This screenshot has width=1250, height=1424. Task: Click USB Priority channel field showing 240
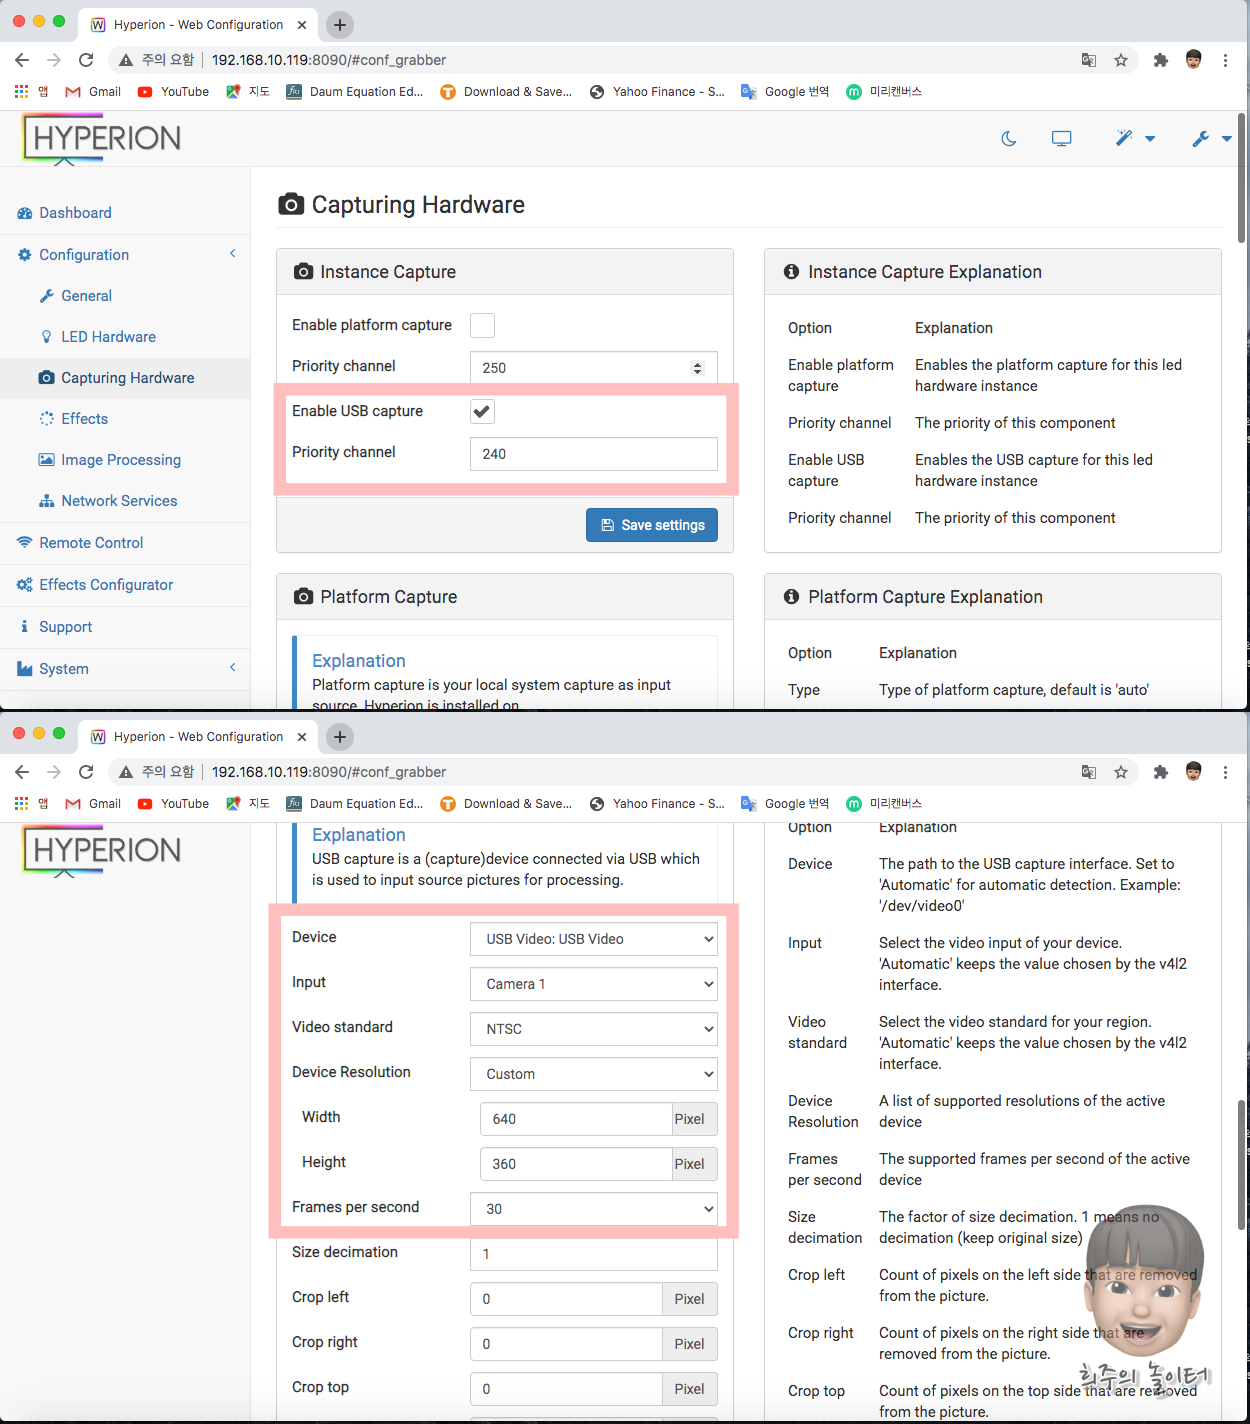click(593, 454)
